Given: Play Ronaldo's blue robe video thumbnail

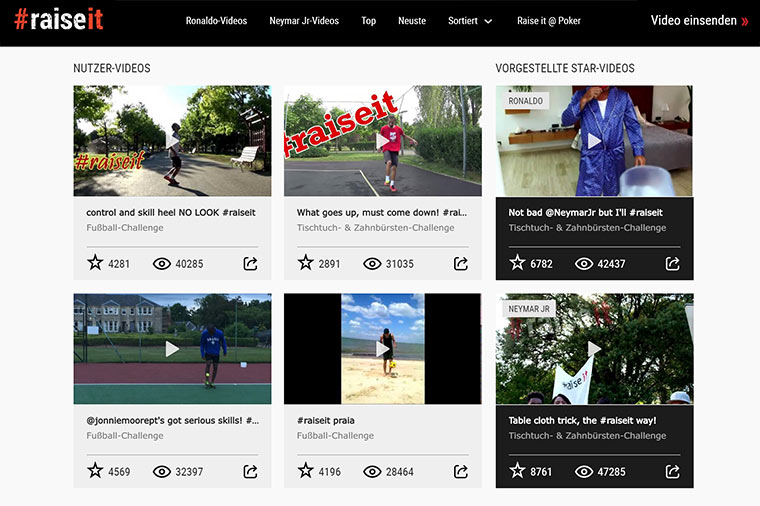Looking at the screenshot, I should [594, 141].
